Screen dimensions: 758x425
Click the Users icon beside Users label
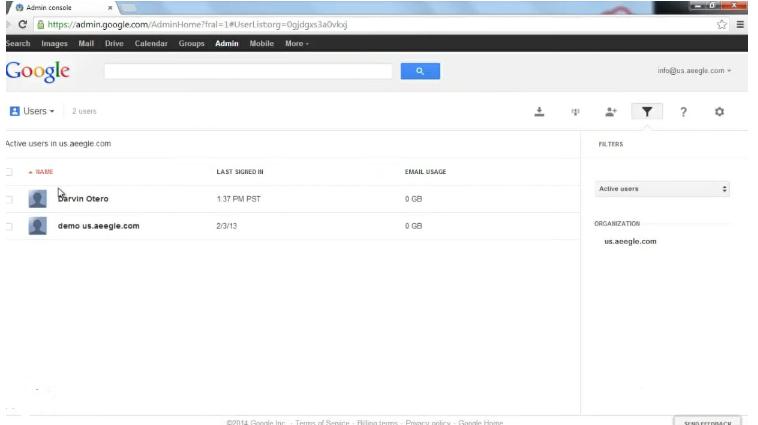[x=15, y=111]
